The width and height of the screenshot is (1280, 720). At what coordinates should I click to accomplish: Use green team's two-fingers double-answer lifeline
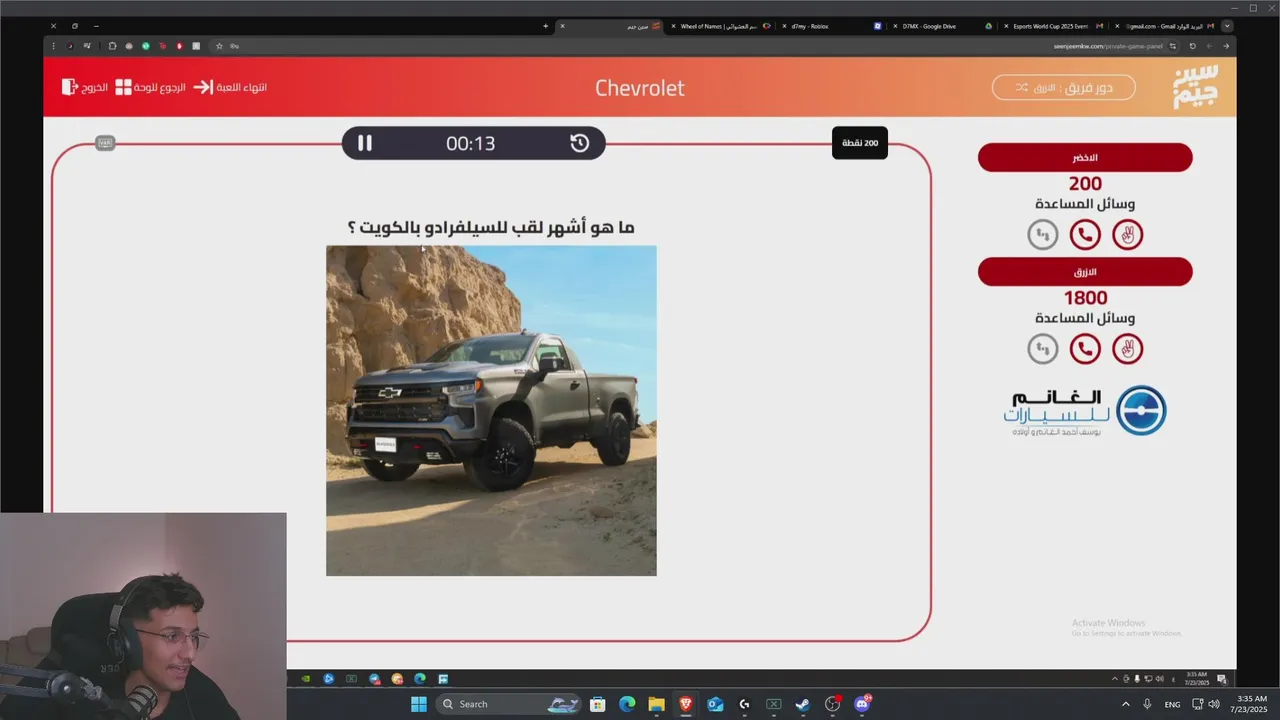coord(1127,234)
